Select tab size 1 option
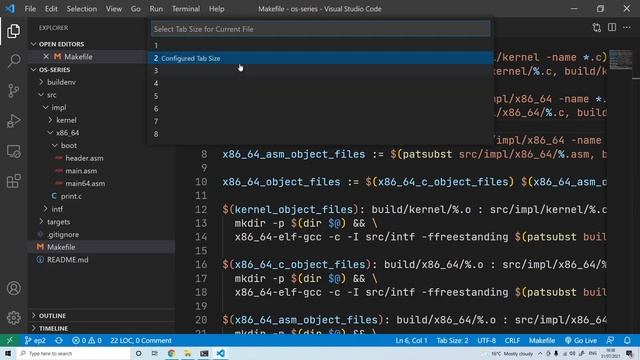This screenshot has height=360, width=640. (320, 45)
